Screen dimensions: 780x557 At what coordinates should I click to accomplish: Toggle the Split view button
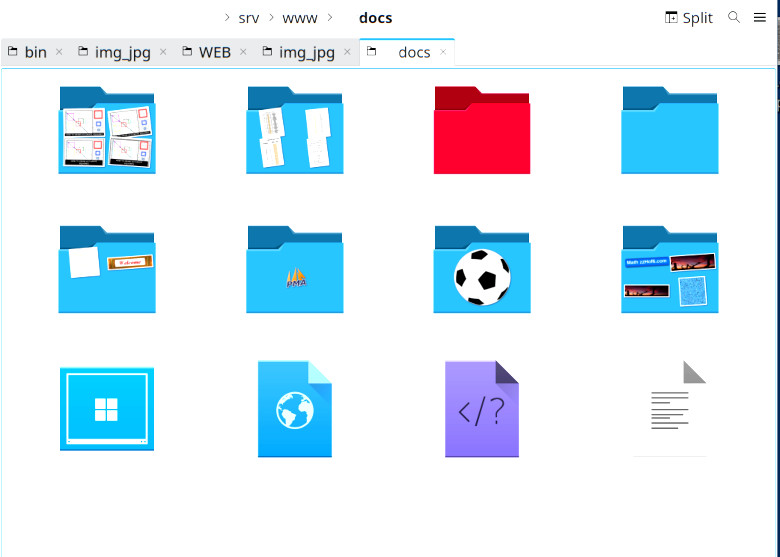tap(689, 18)
